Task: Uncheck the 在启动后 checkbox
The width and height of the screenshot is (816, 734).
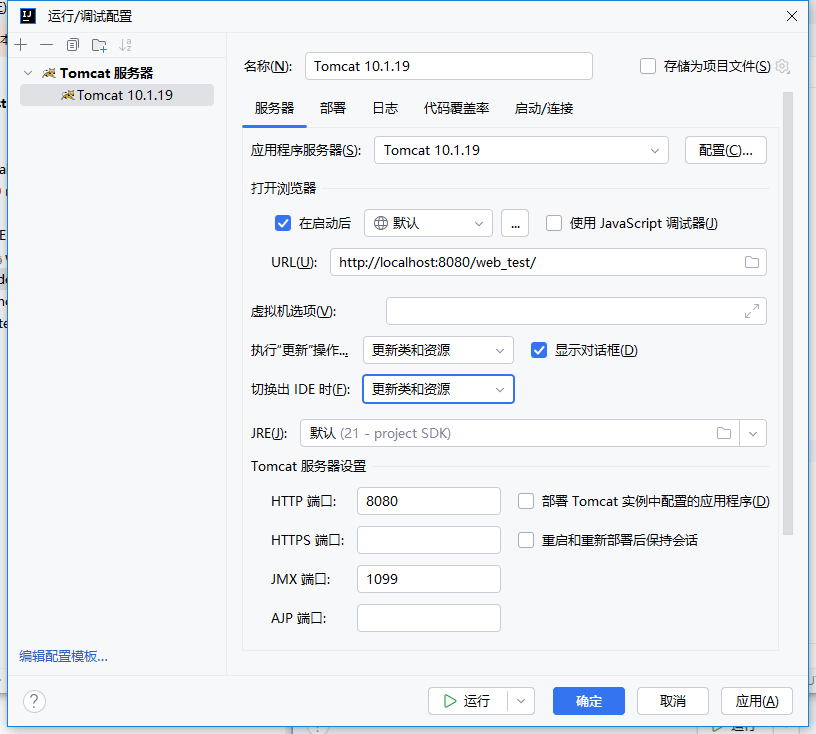Action: pyautogui.click(x=283, y=223)
